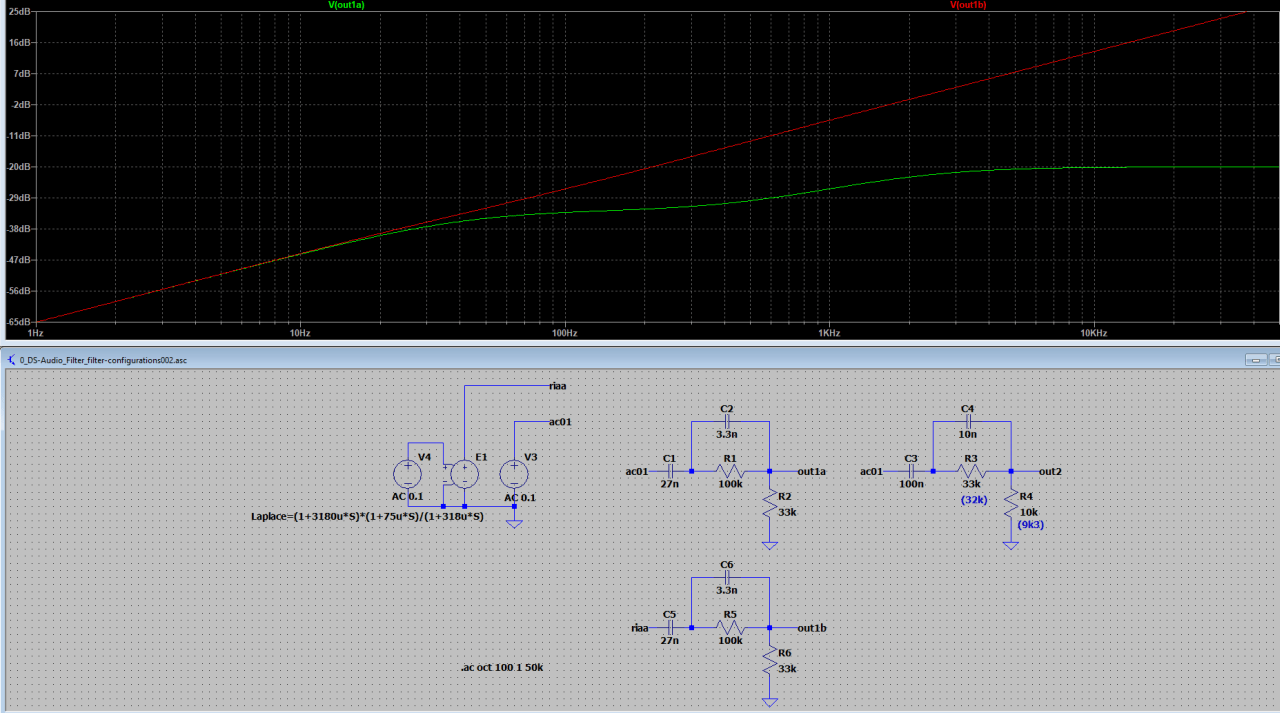The width and height of the screenshot is (1280, 713).
Task: Select the V(out1a) trace label in plot
Action: point(346,5)
